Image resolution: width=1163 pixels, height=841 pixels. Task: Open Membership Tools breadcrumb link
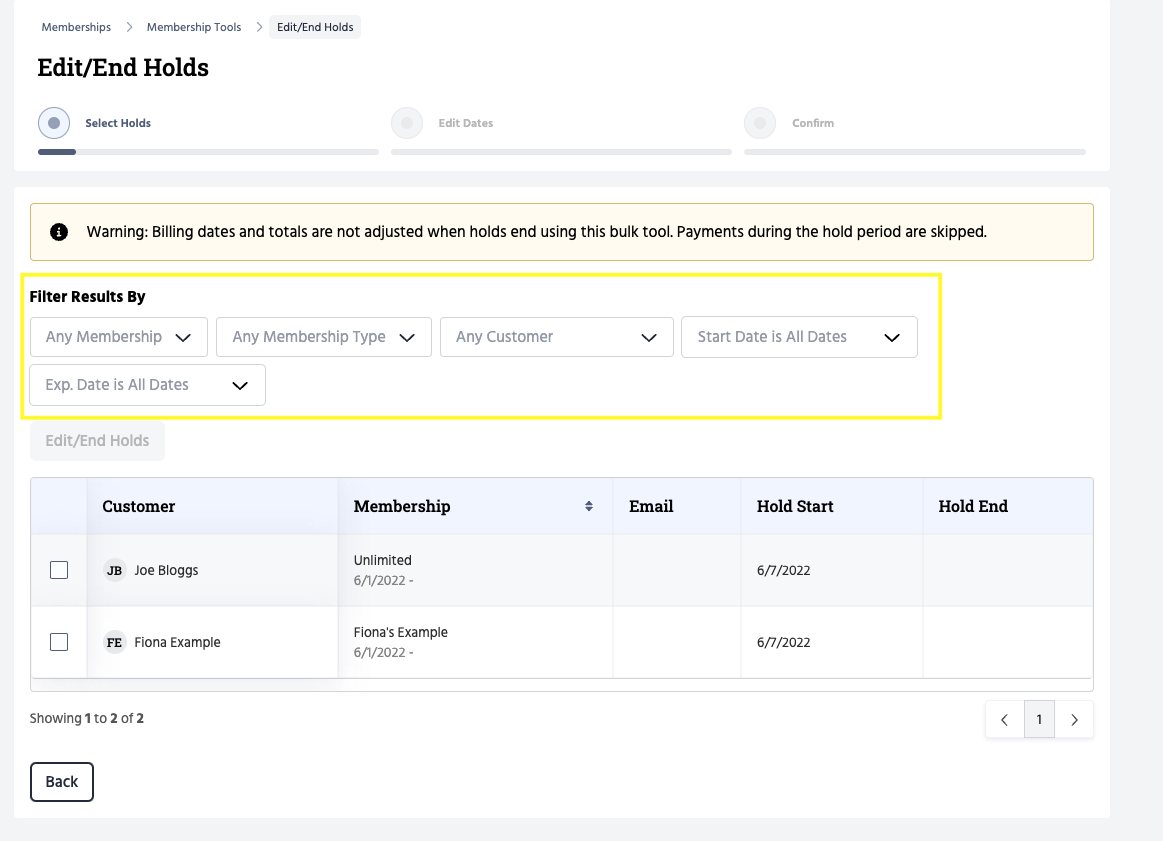coord(194,27)
